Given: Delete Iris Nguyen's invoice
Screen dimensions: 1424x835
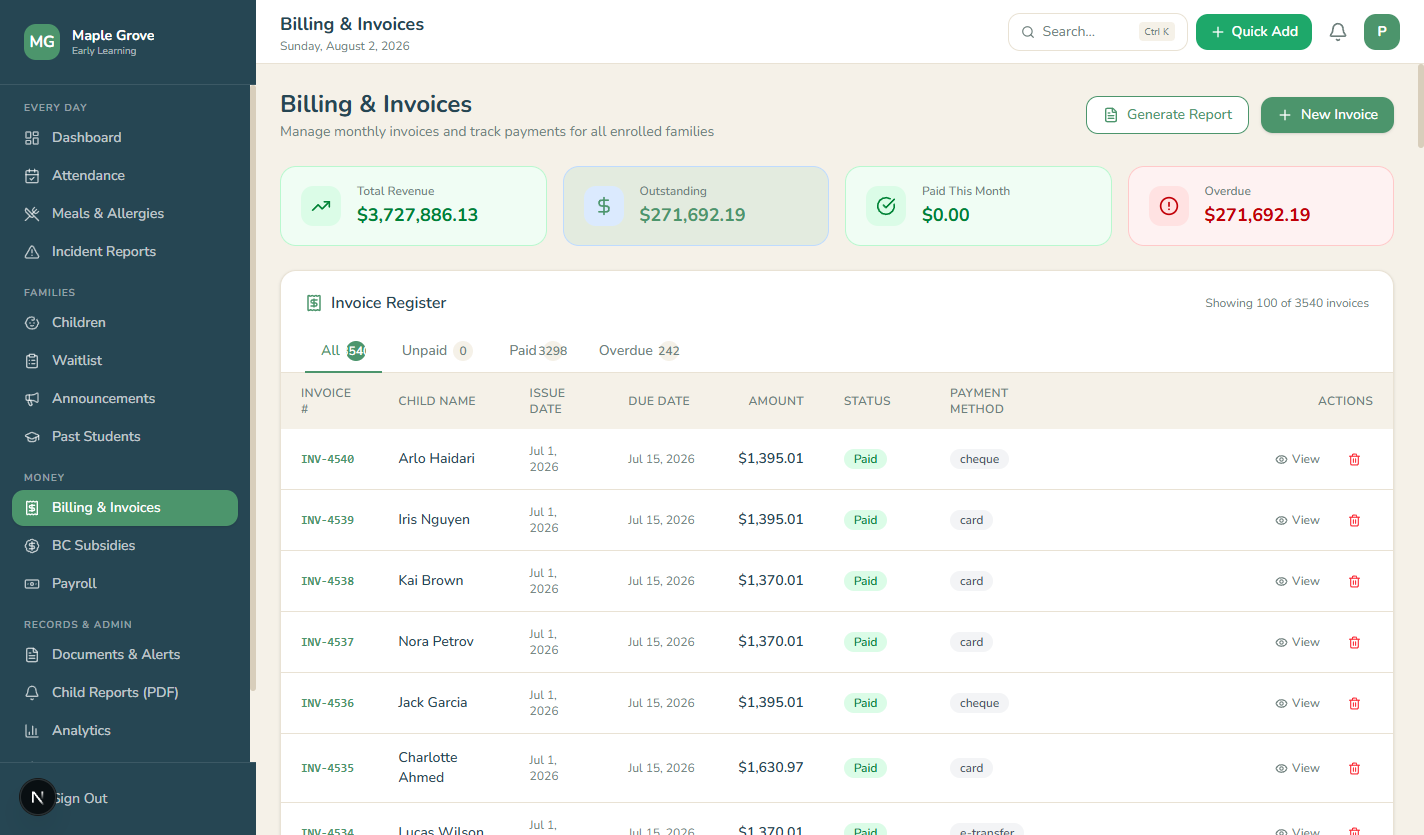Looking at the screenshot, I should tap(1355, 521).
